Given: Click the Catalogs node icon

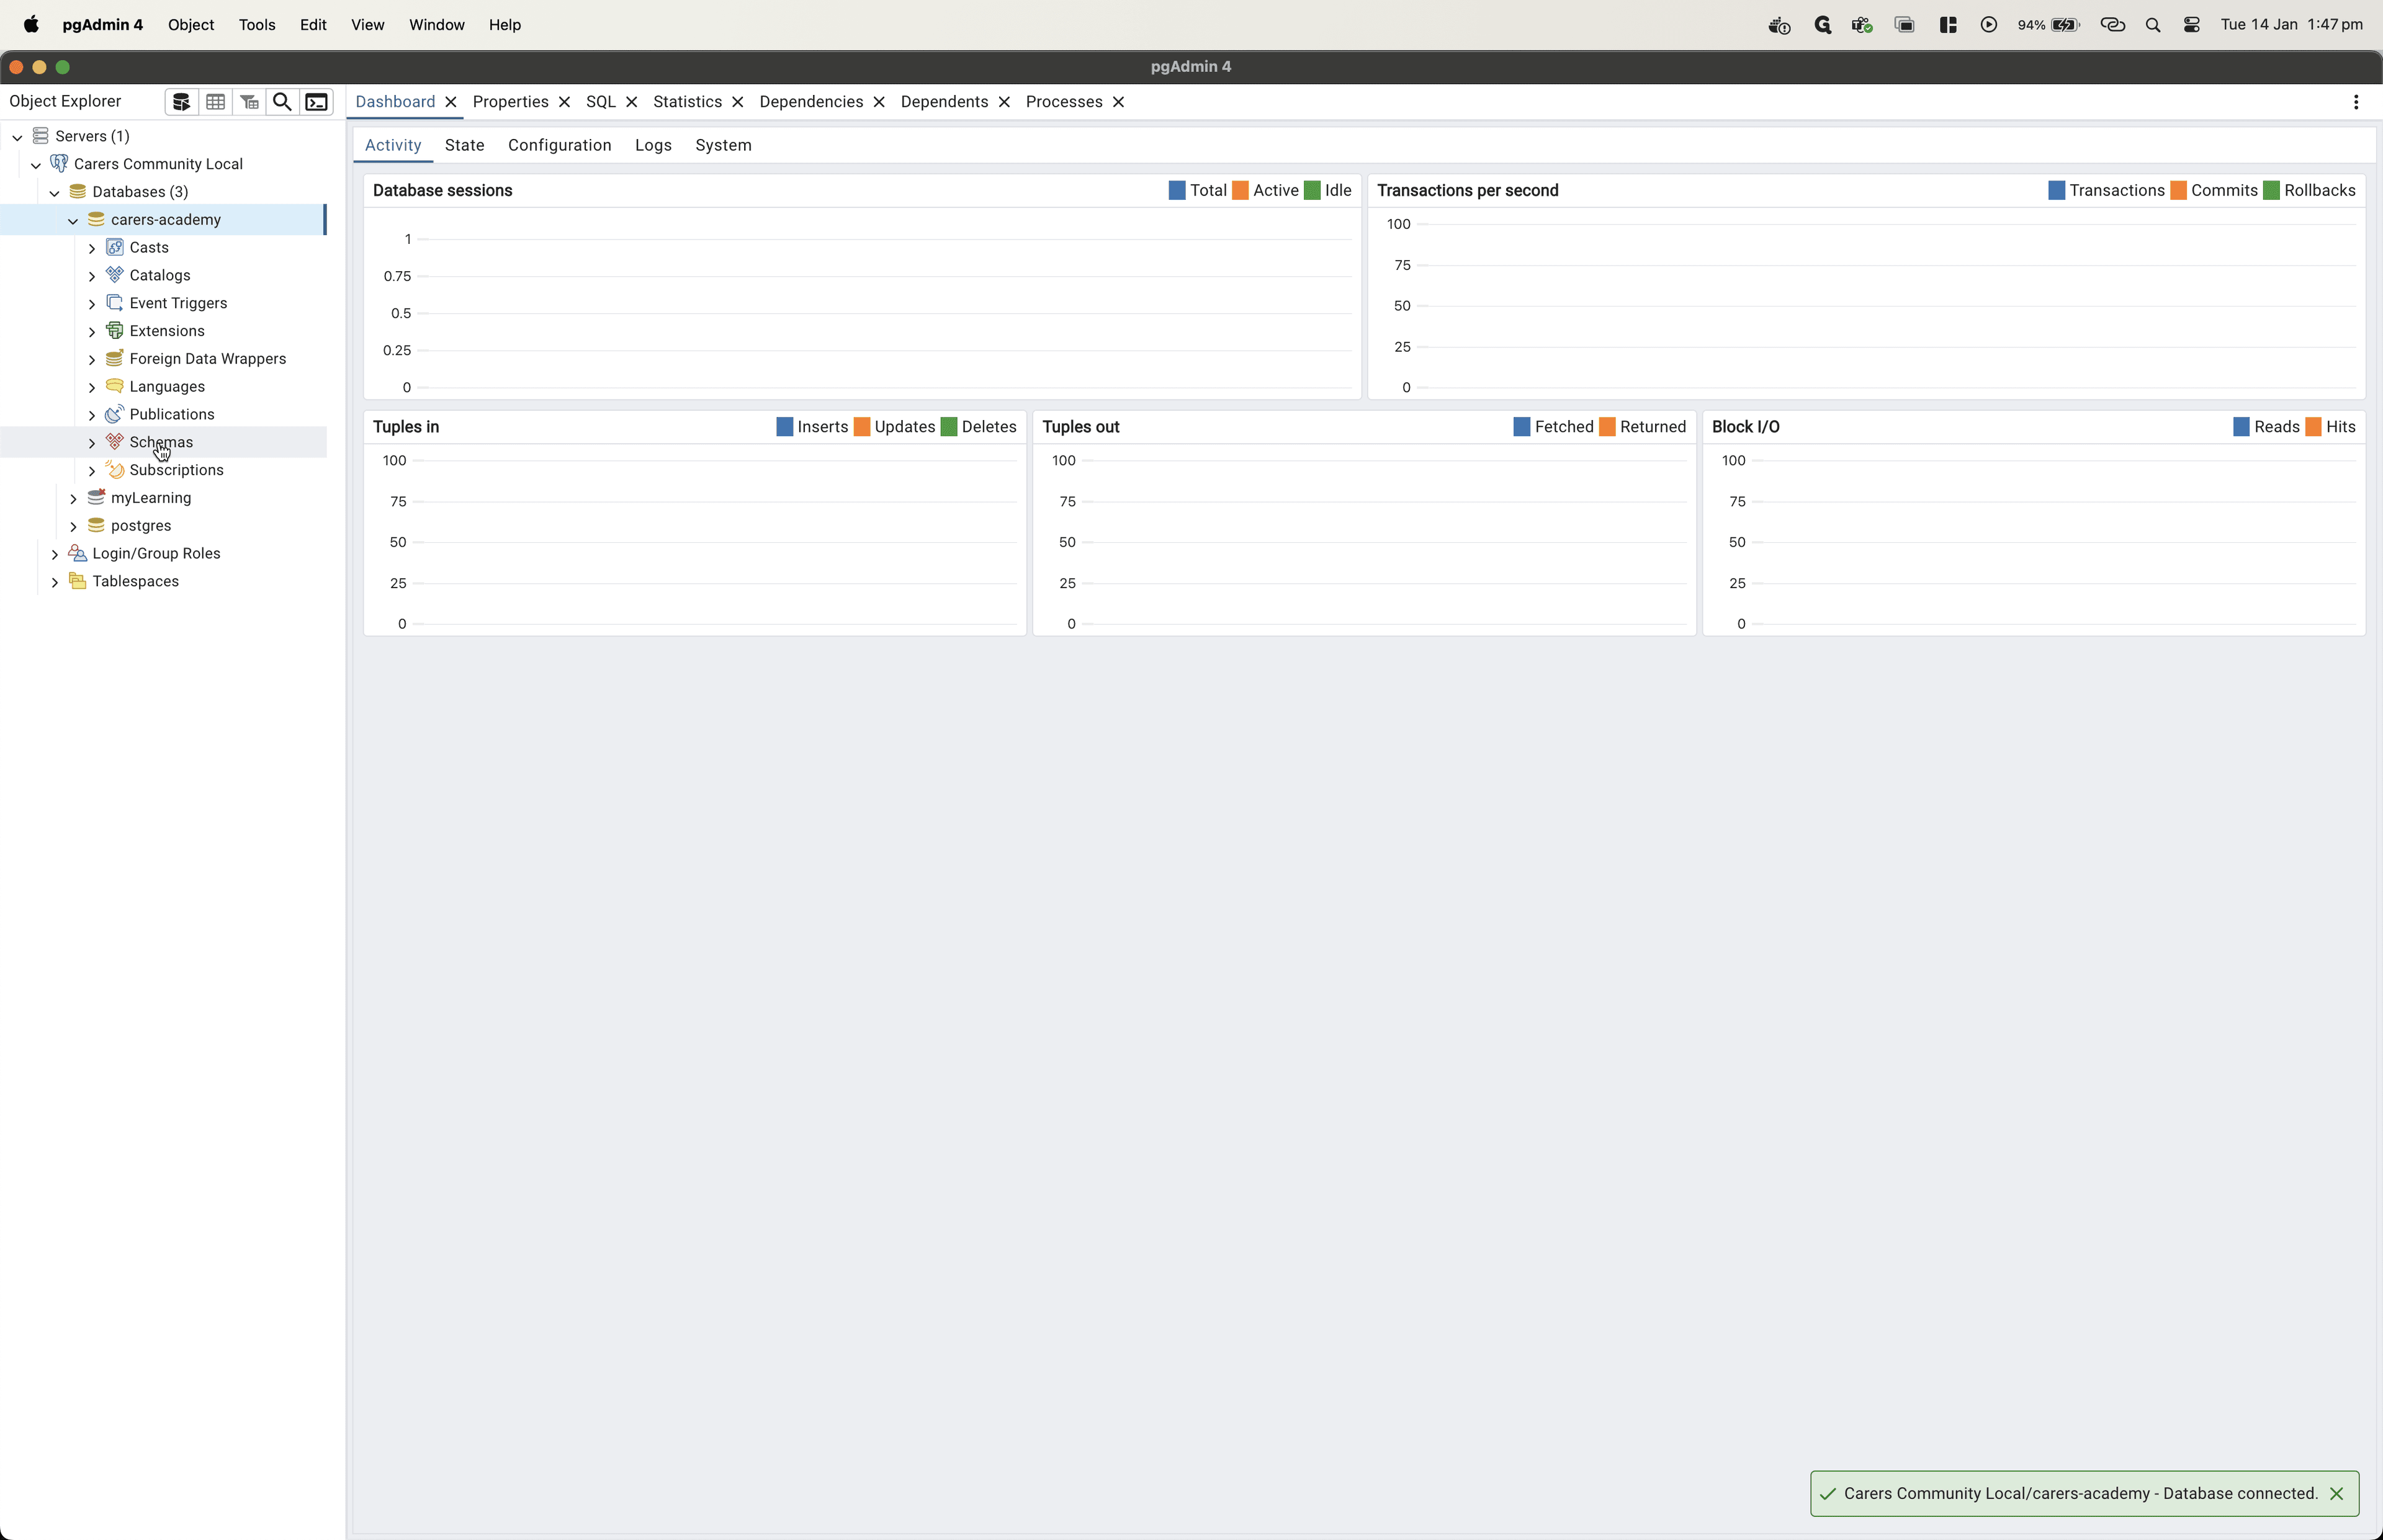Looking at the screenshot, I should [115, 275].
